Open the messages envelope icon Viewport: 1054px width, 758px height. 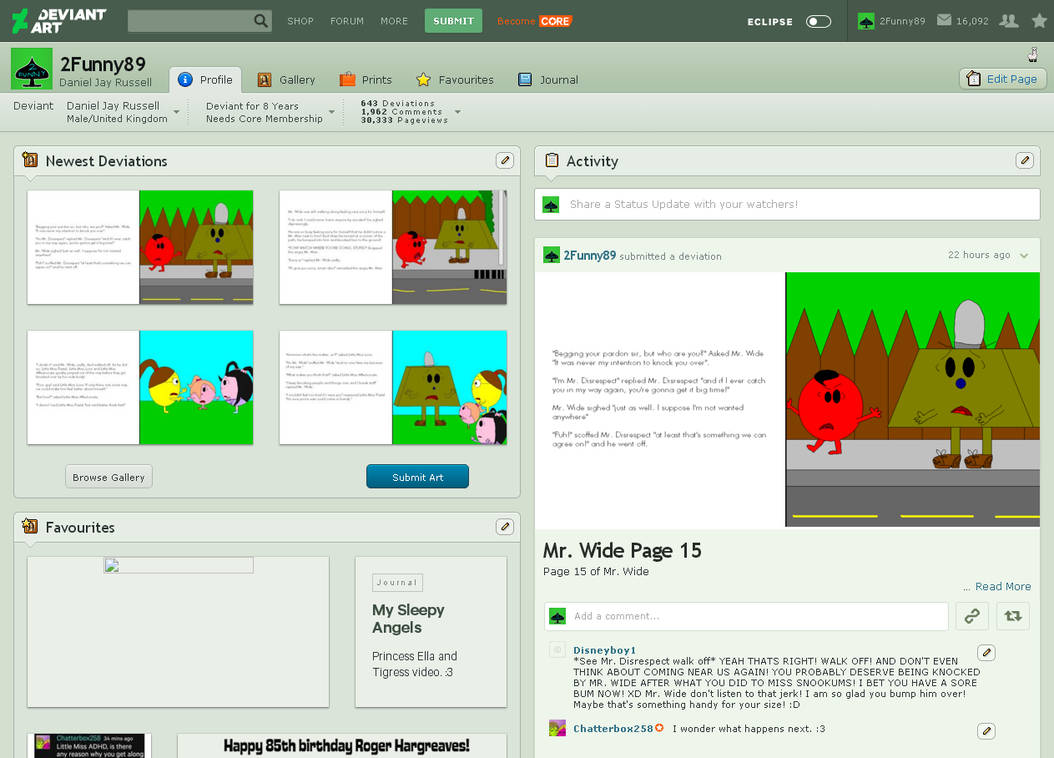click(x=944, y=21)
